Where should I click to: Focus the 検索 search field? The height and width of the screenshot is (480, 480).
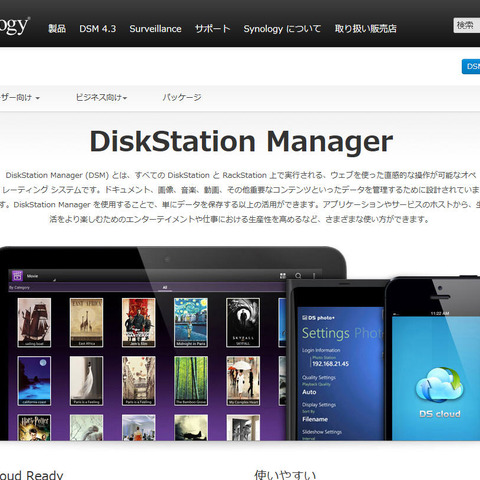pos(467,25)
